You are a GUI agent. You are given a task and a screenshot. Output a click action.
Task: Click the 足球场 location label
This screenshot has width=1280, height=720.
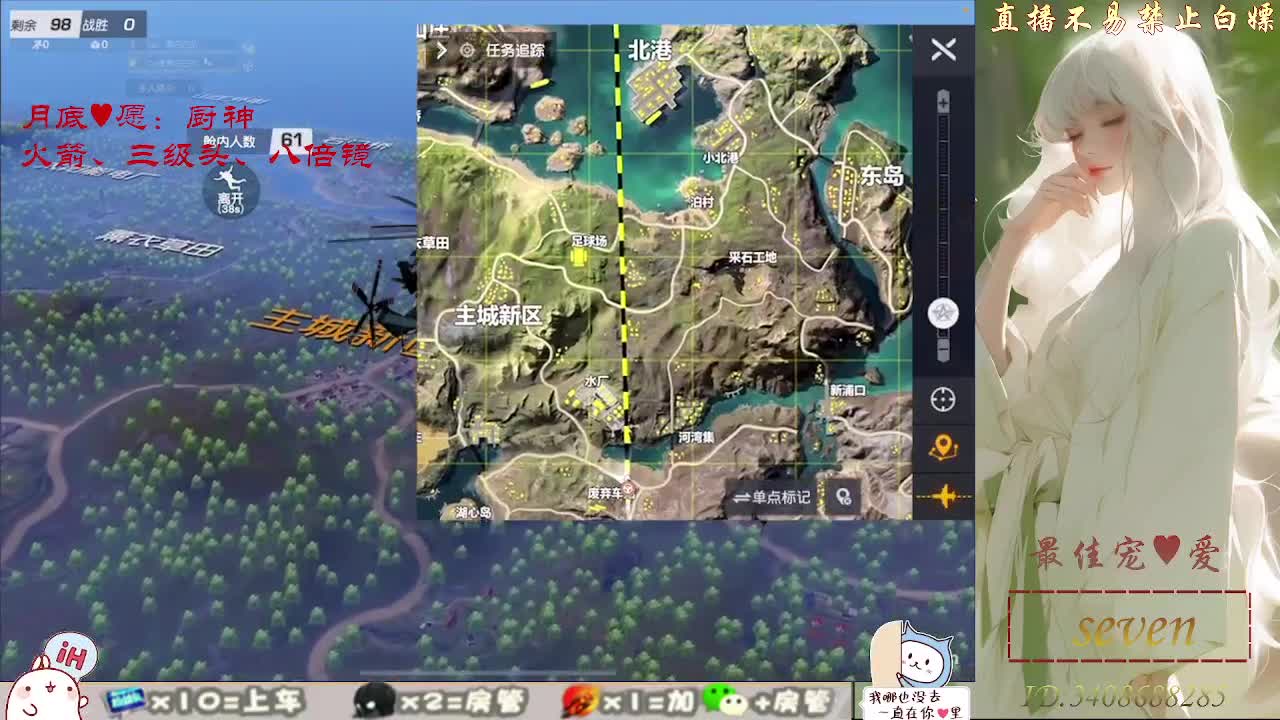pos(589,241)
